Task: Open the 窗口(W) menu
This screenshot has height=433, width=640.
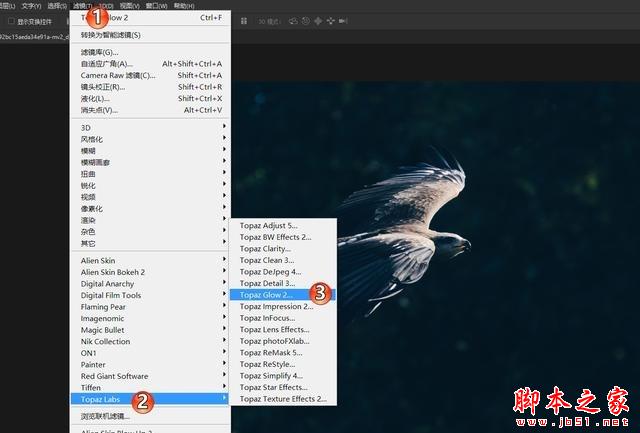Action: [x=156, y=6]
